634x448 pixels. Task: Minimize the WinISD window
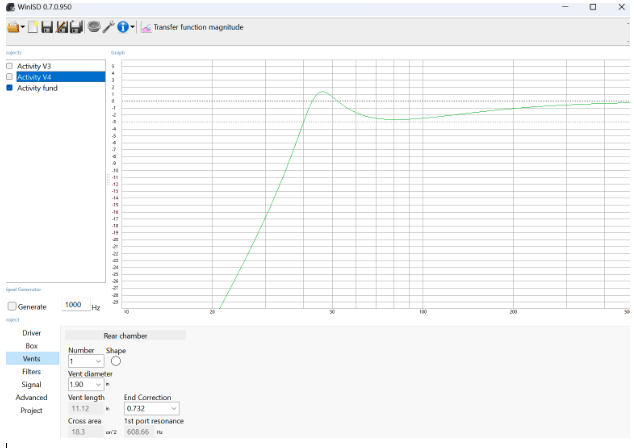point(565,7)
